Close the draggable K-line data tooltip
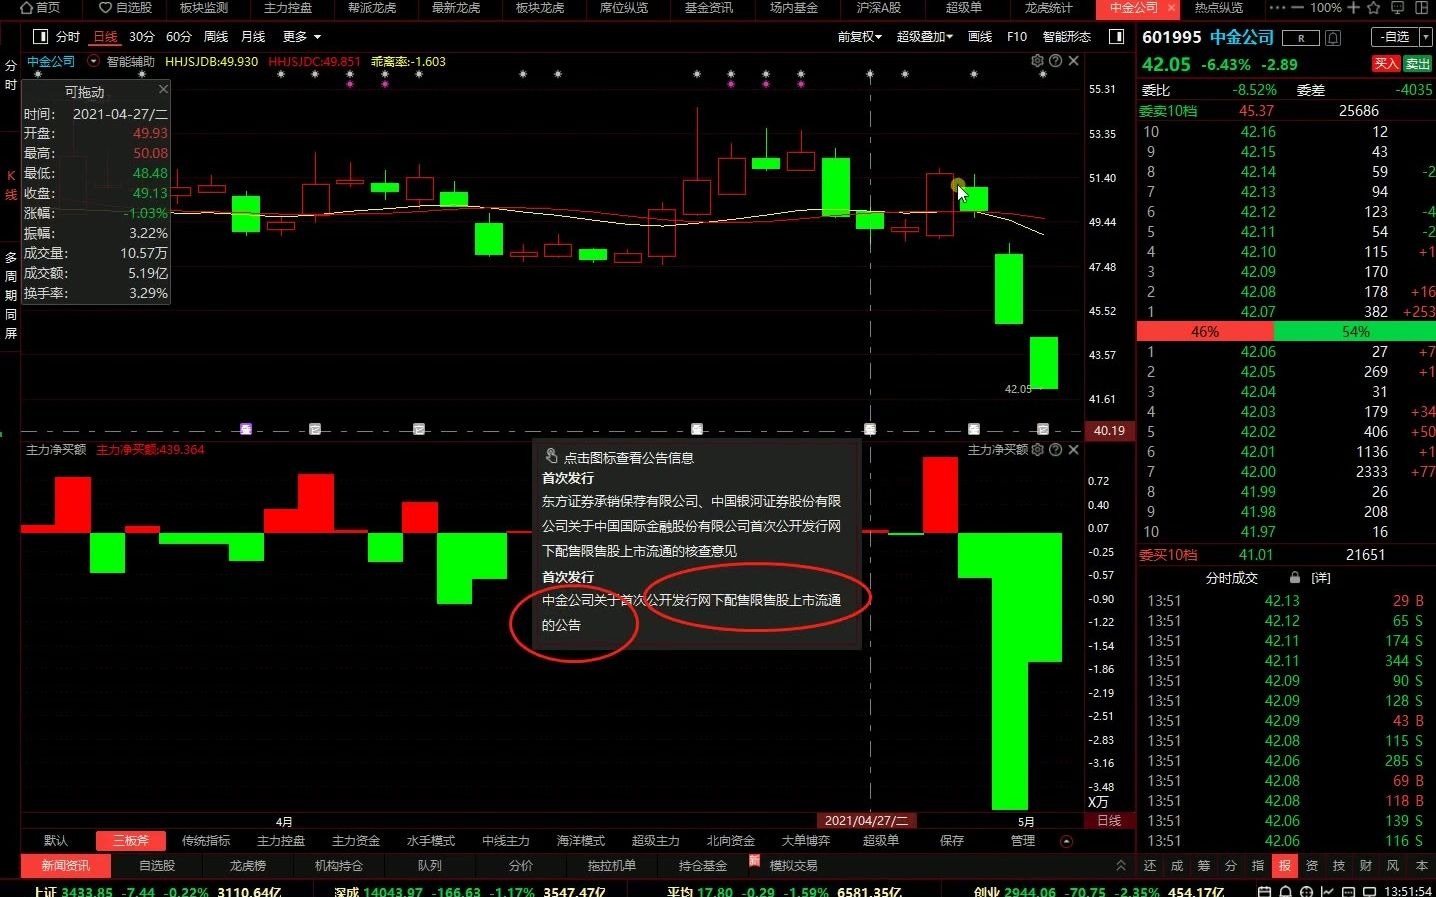 pyautogui.click(x=163, y=89)
